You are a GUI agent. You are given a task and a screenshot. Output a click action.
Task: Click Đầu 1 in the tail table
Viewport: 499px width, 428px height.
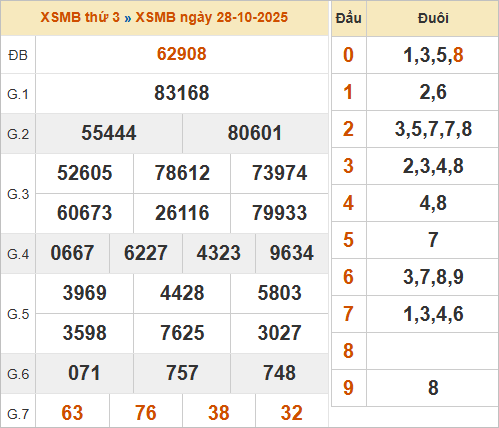[348, 92]
